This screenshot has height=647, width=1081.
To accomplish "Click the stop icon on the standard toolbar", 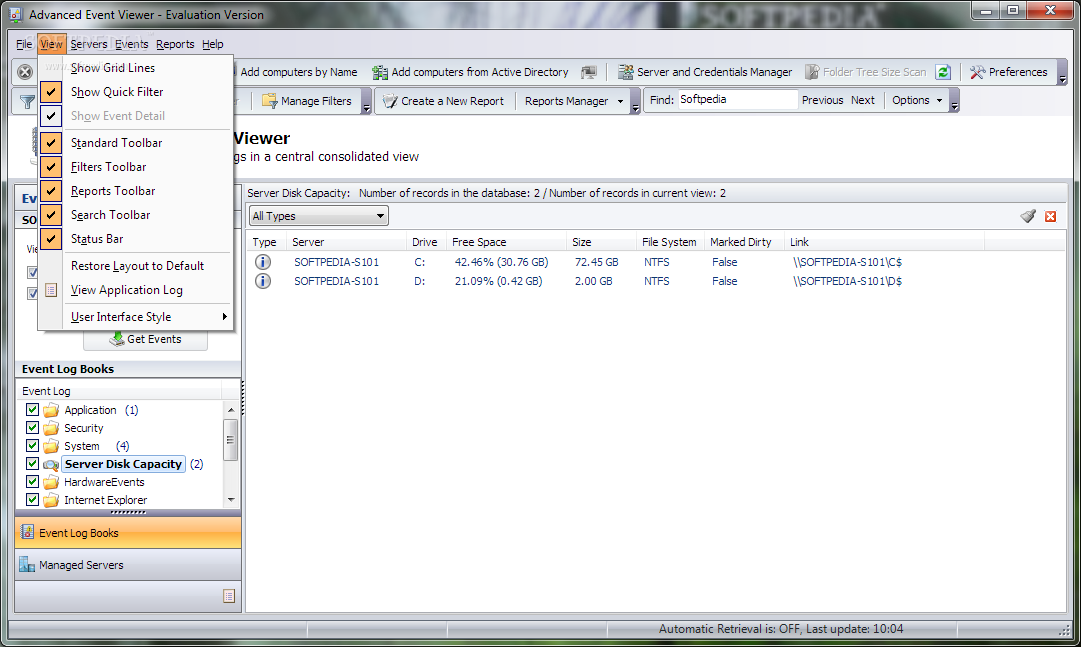I will (x=25, y=72).
